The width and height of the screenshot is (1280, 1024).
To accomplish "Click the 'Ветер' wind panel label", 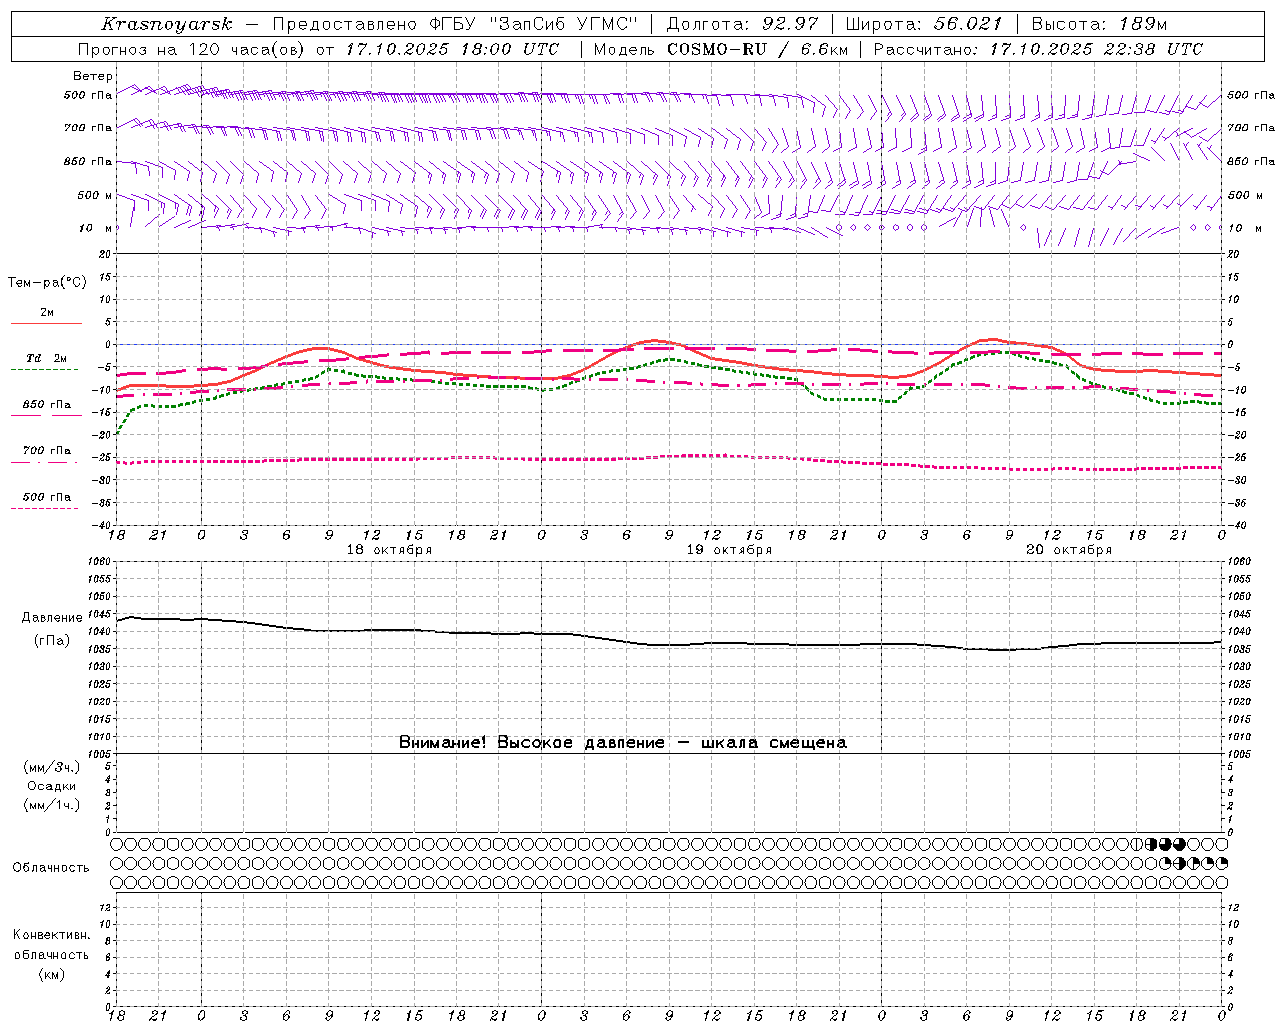I will click(x=92, y=76).
